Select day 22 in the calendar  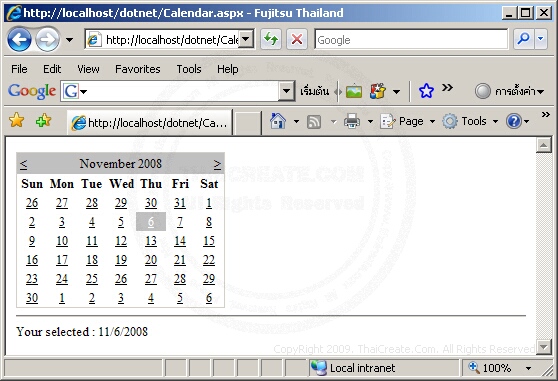pyautogui.click(x=209, y=260)
